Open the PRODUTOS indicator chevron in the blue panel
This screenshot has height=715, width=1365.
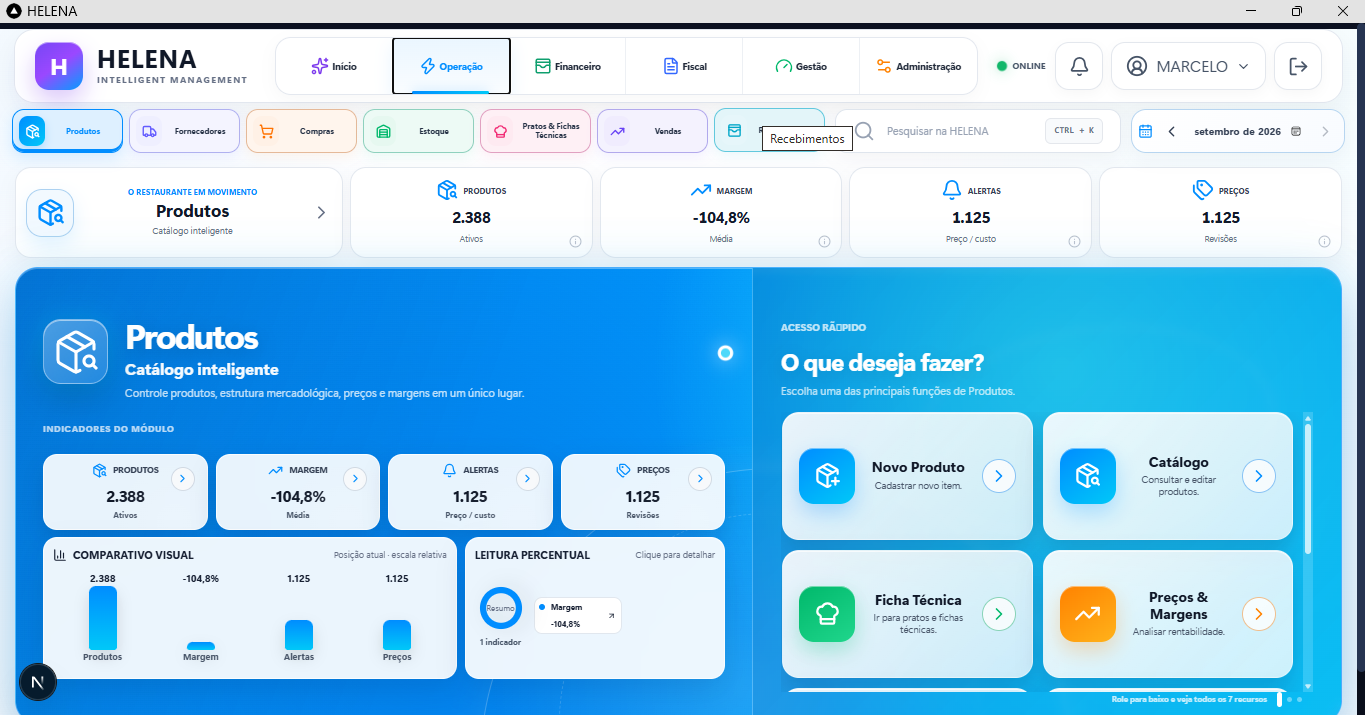[182, 479]
